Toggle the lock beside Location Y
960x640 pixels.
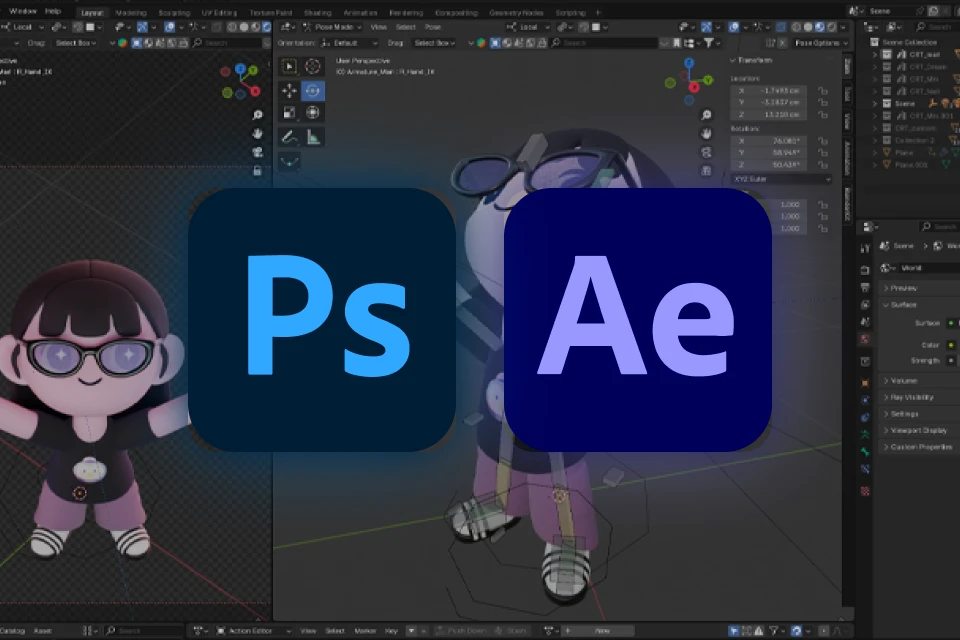(823, 102)
